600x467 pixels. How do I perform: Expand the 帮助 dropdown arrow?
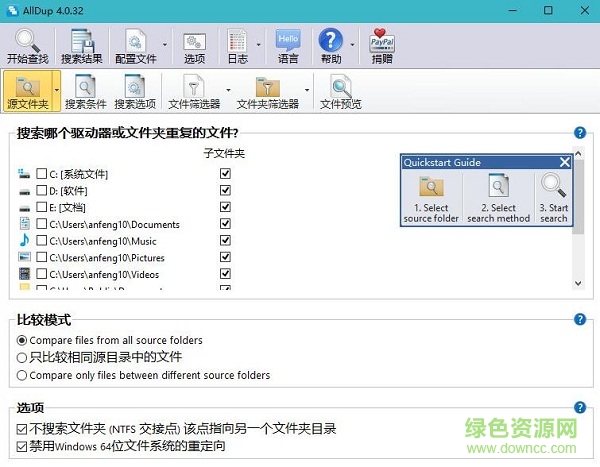[352, 45]
